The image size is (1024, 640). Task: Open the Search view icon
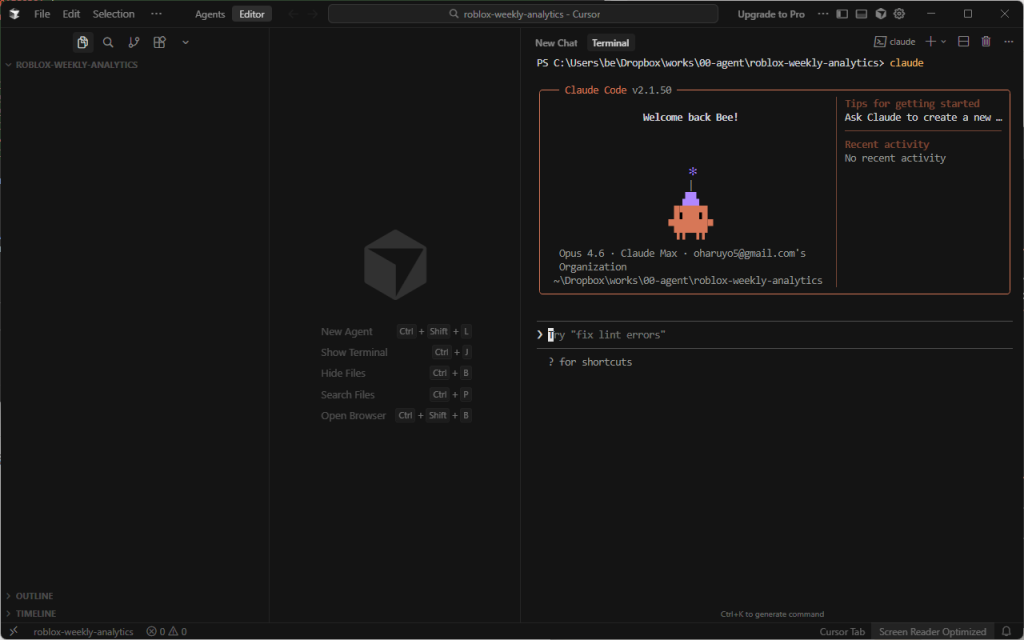tap(108, 42)
